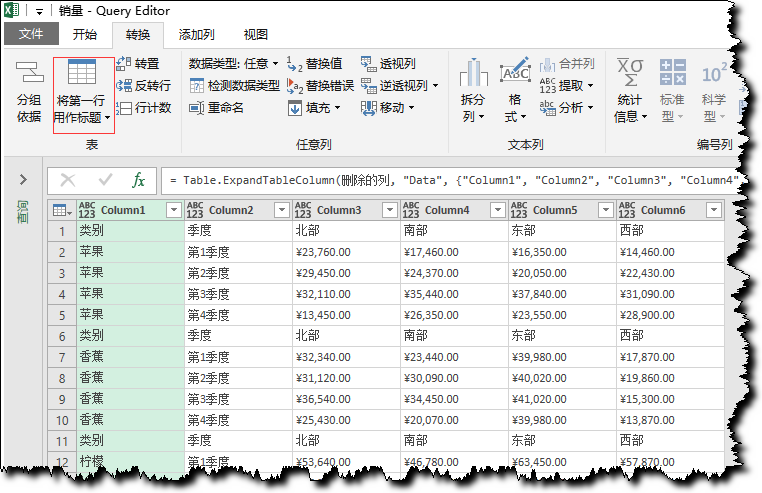Image resolution: width=762 pixels, height=493 pixels.
Task: Open the Fill (填充) menu
Action: pyautogui.click(x=314, y=107)
